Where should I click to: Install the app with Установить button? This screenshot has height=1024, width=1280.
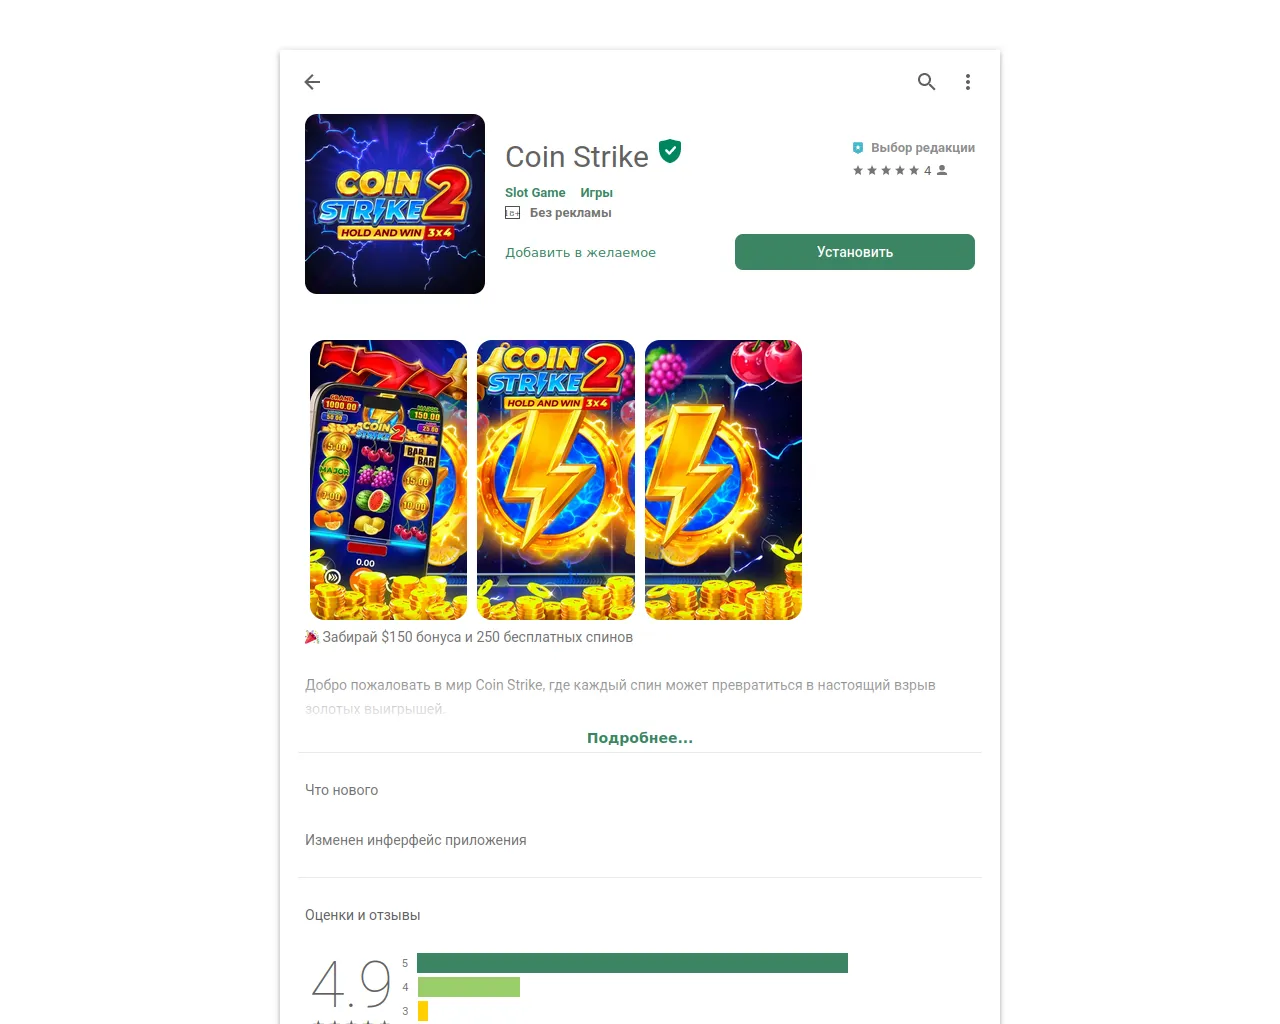855,252
